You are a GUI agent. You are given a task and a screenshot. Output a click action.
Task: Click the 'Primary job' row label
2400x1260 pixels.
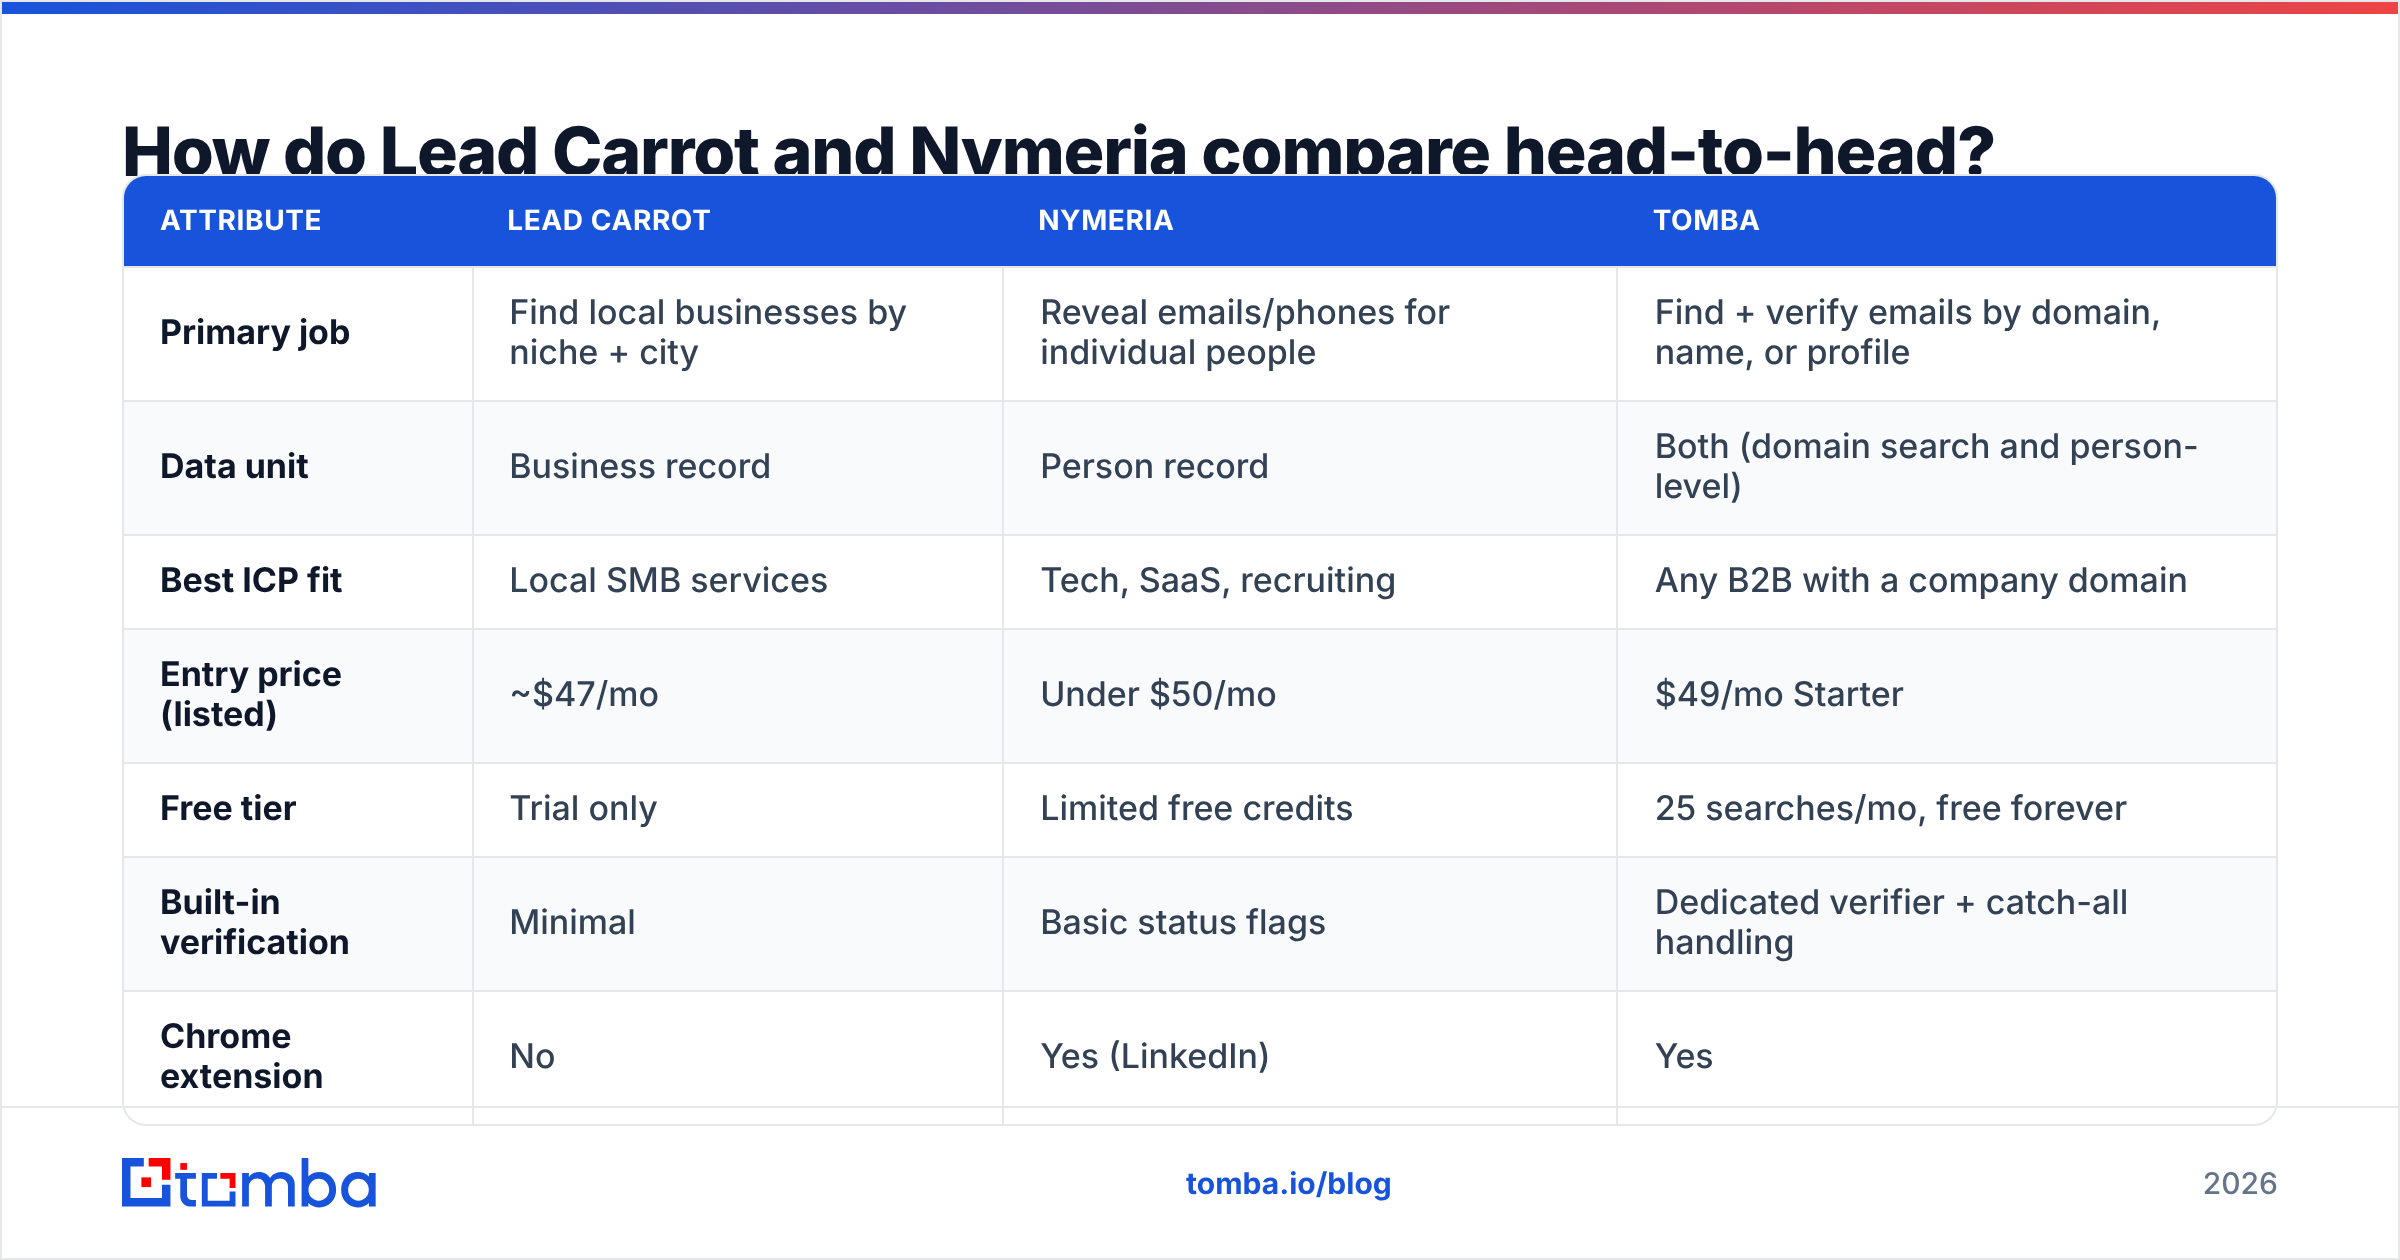255,332
